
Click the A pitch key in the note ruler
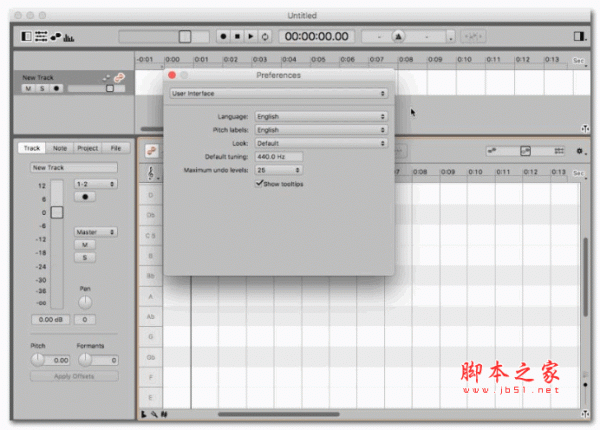point(150,296)
